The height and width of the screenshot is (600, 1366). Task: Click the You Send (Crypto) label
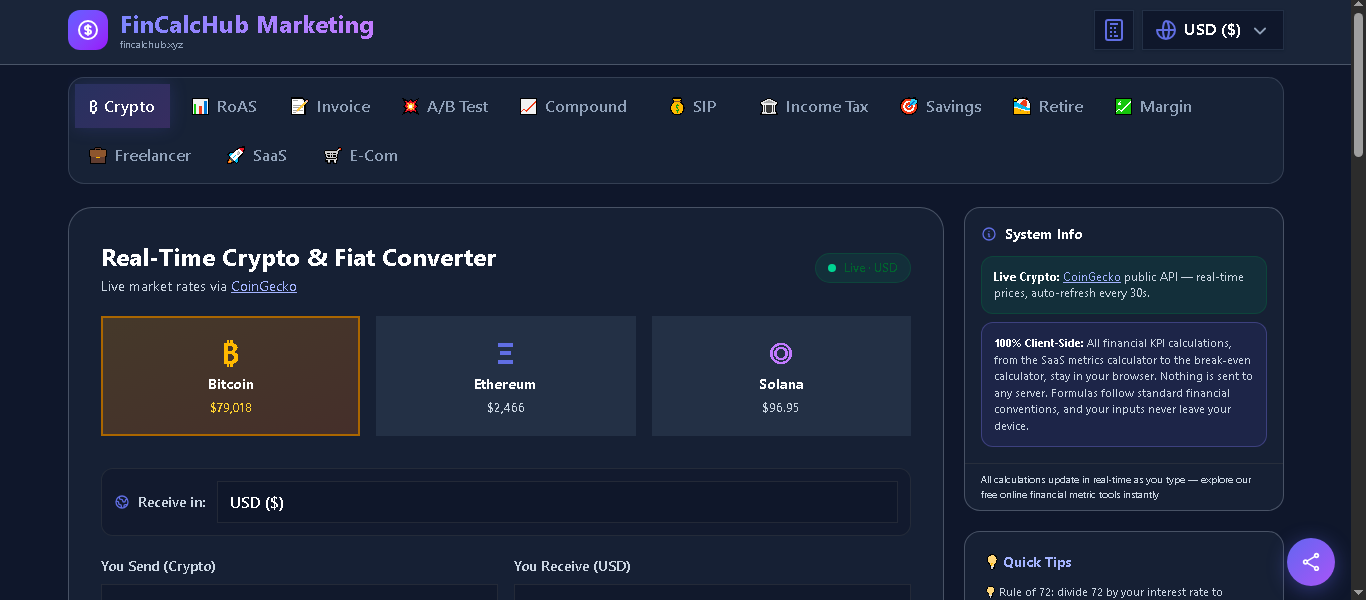click(158, 566)
